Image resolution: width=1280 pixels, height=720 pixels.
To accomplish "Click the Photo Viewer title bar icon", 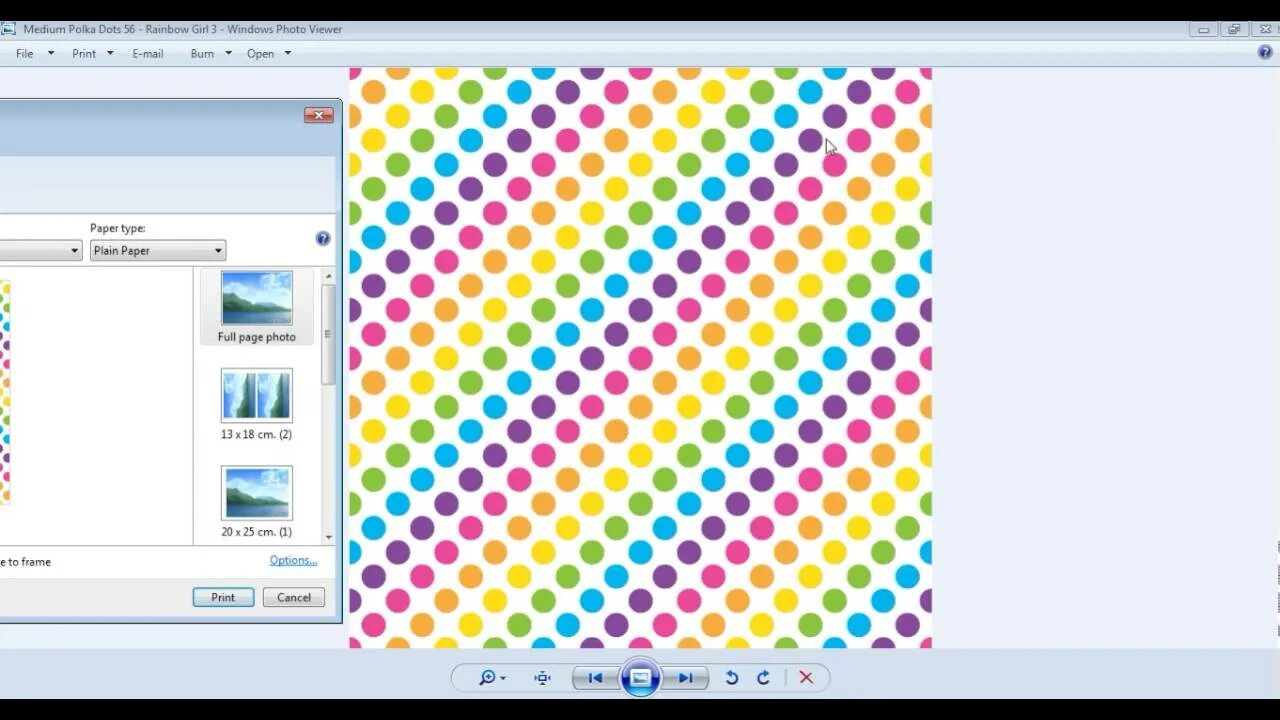I will click(8, 29).
